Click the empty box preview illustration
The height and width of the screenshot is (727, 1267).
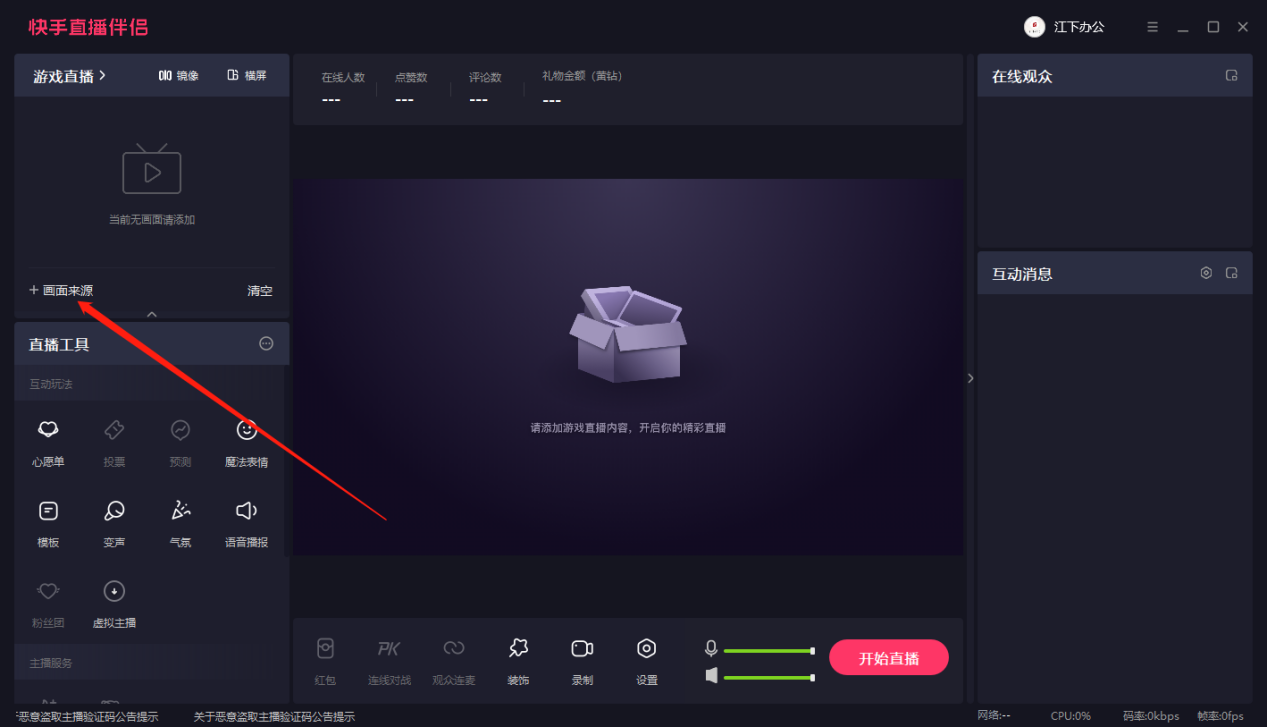(628, 334)
